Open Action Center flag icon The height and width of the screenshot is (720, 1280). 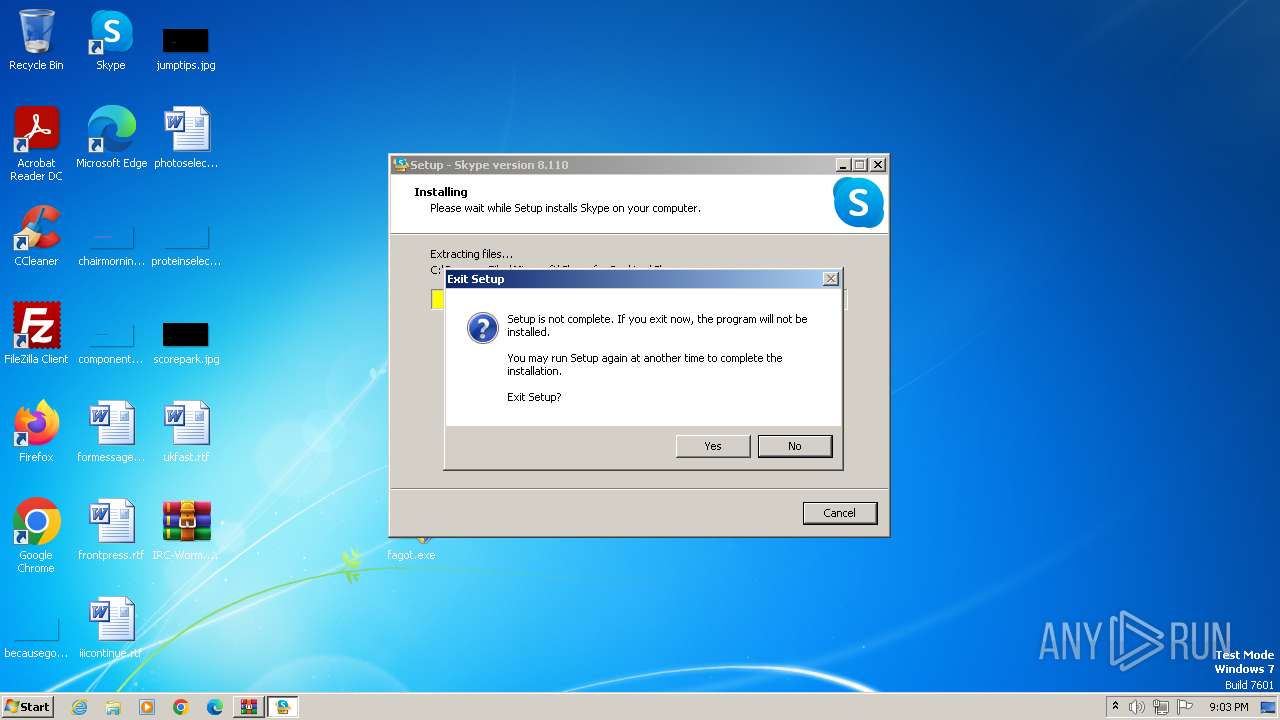[1185, 707]
